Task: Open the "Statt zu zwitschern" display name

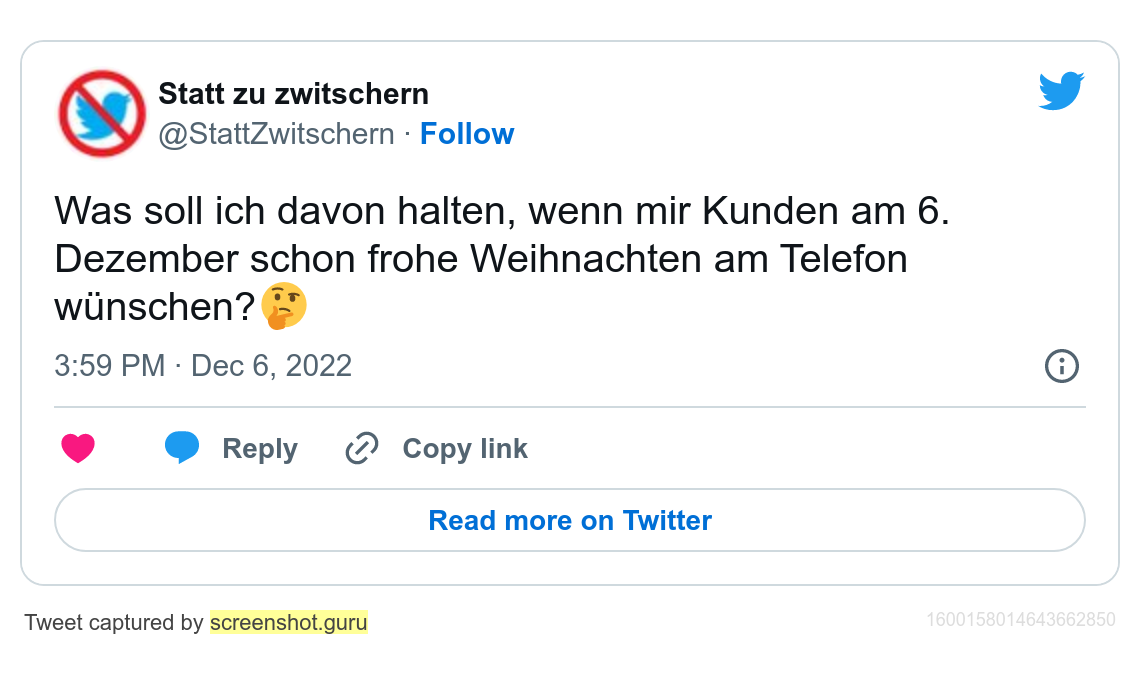Action: click(293, 94)
